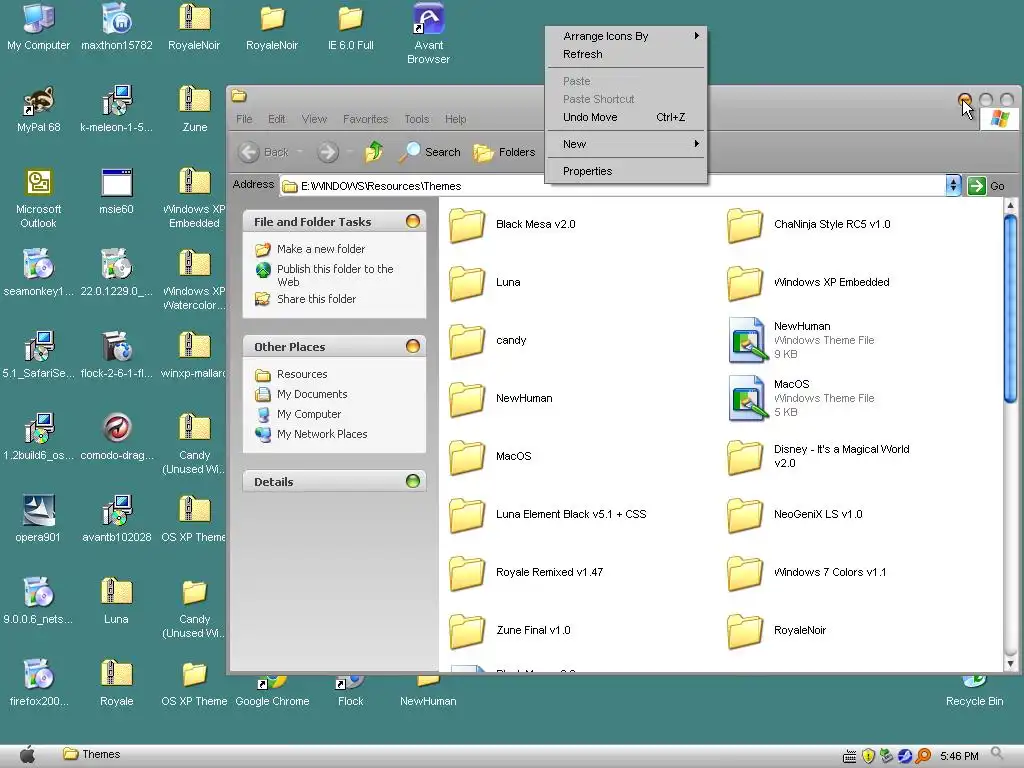This screenshot has height=768, width=1024.
Task: Expand the New submenu
Action: pos(626,144)
